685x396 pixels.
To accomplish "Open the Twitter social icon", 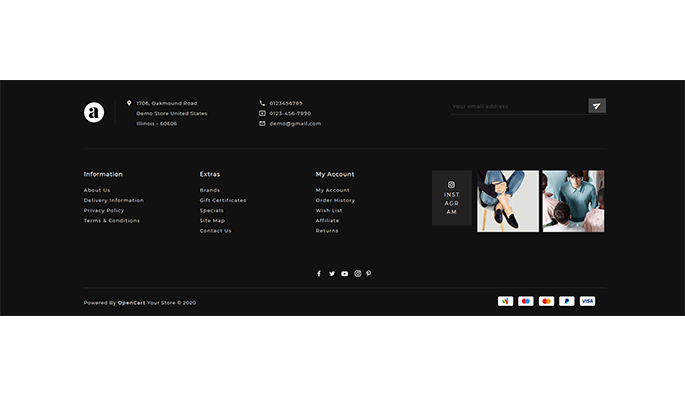I will (x=332, y=274).
